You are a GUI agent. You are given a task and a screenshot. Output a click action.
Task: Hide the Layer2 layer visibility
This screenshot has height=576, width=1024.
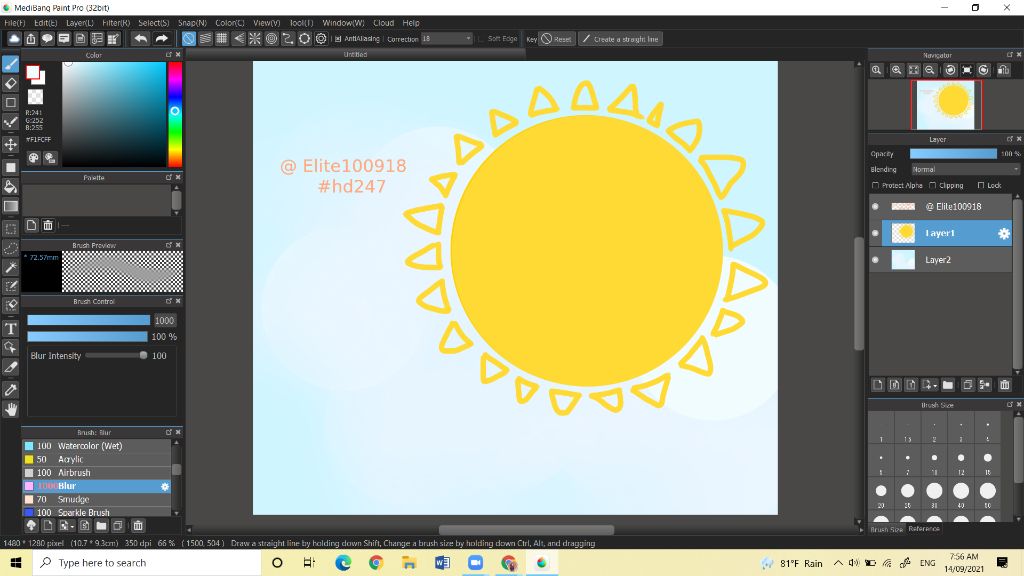pos(876,260)
